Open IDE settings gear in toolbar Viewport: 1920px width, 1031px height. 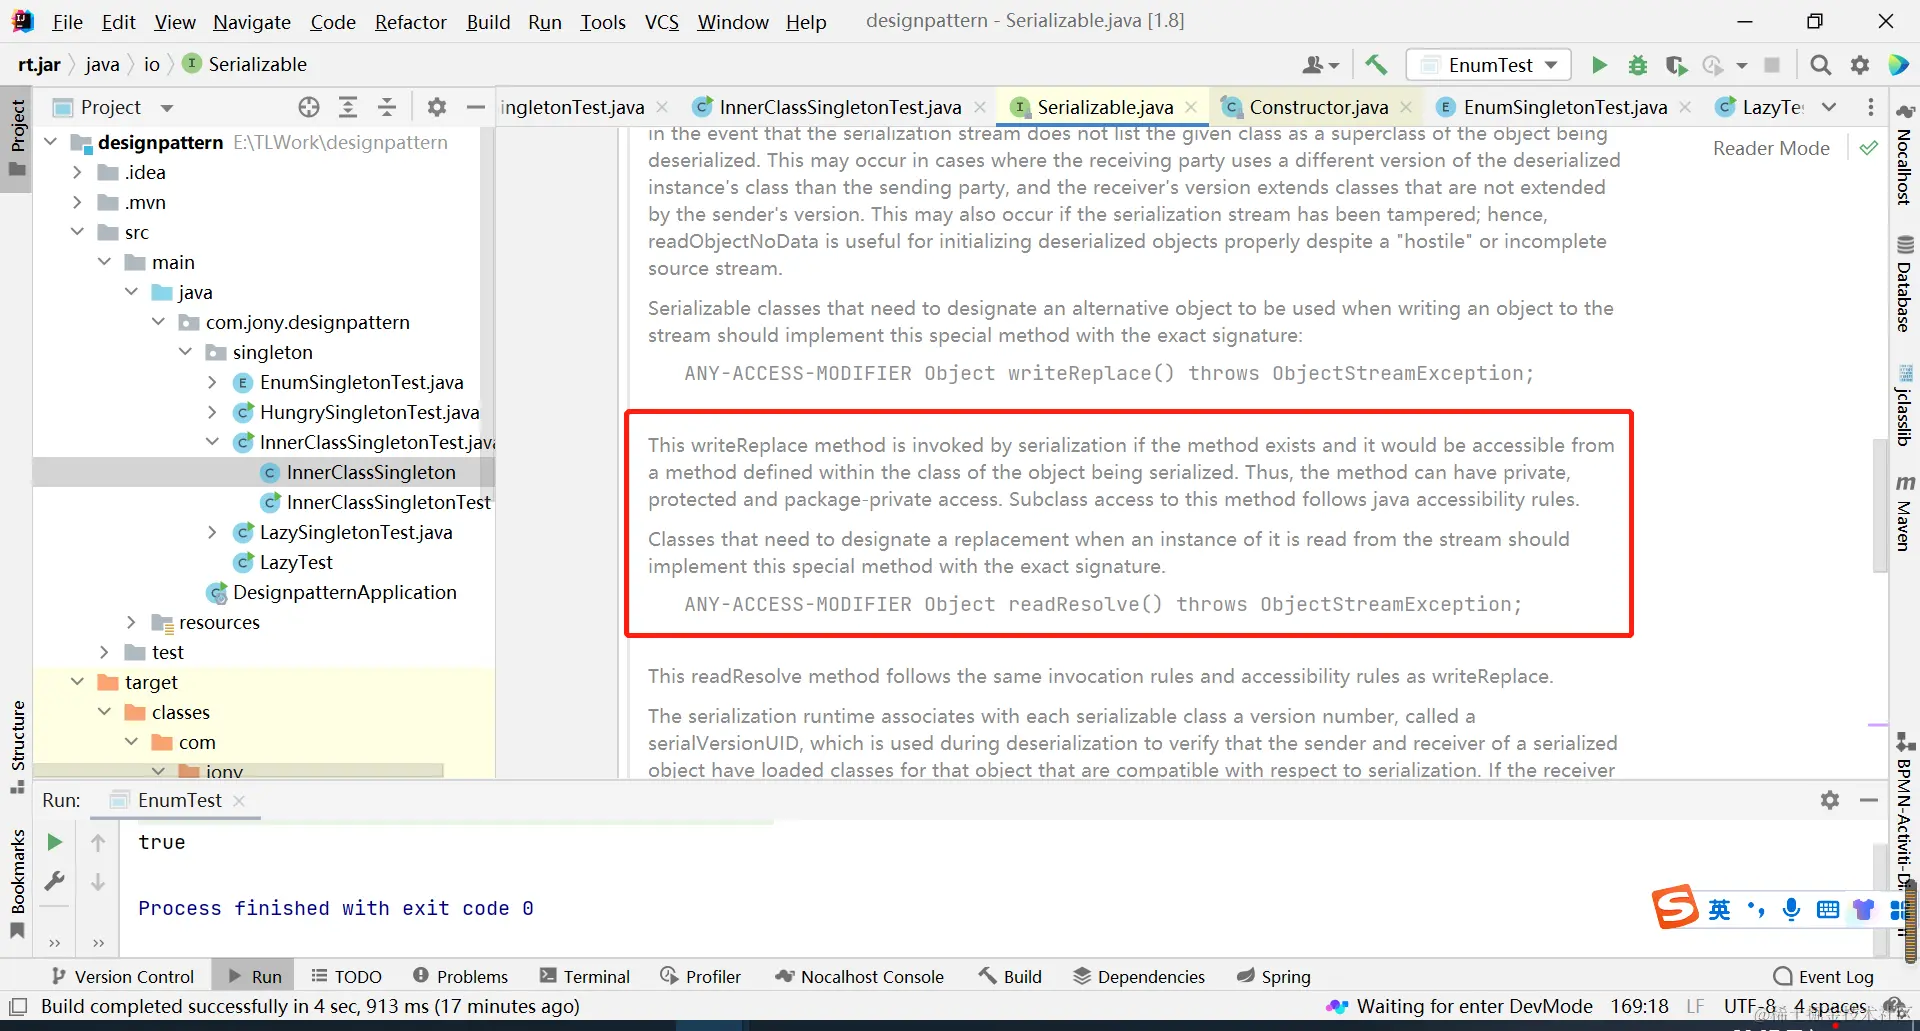1860,65
